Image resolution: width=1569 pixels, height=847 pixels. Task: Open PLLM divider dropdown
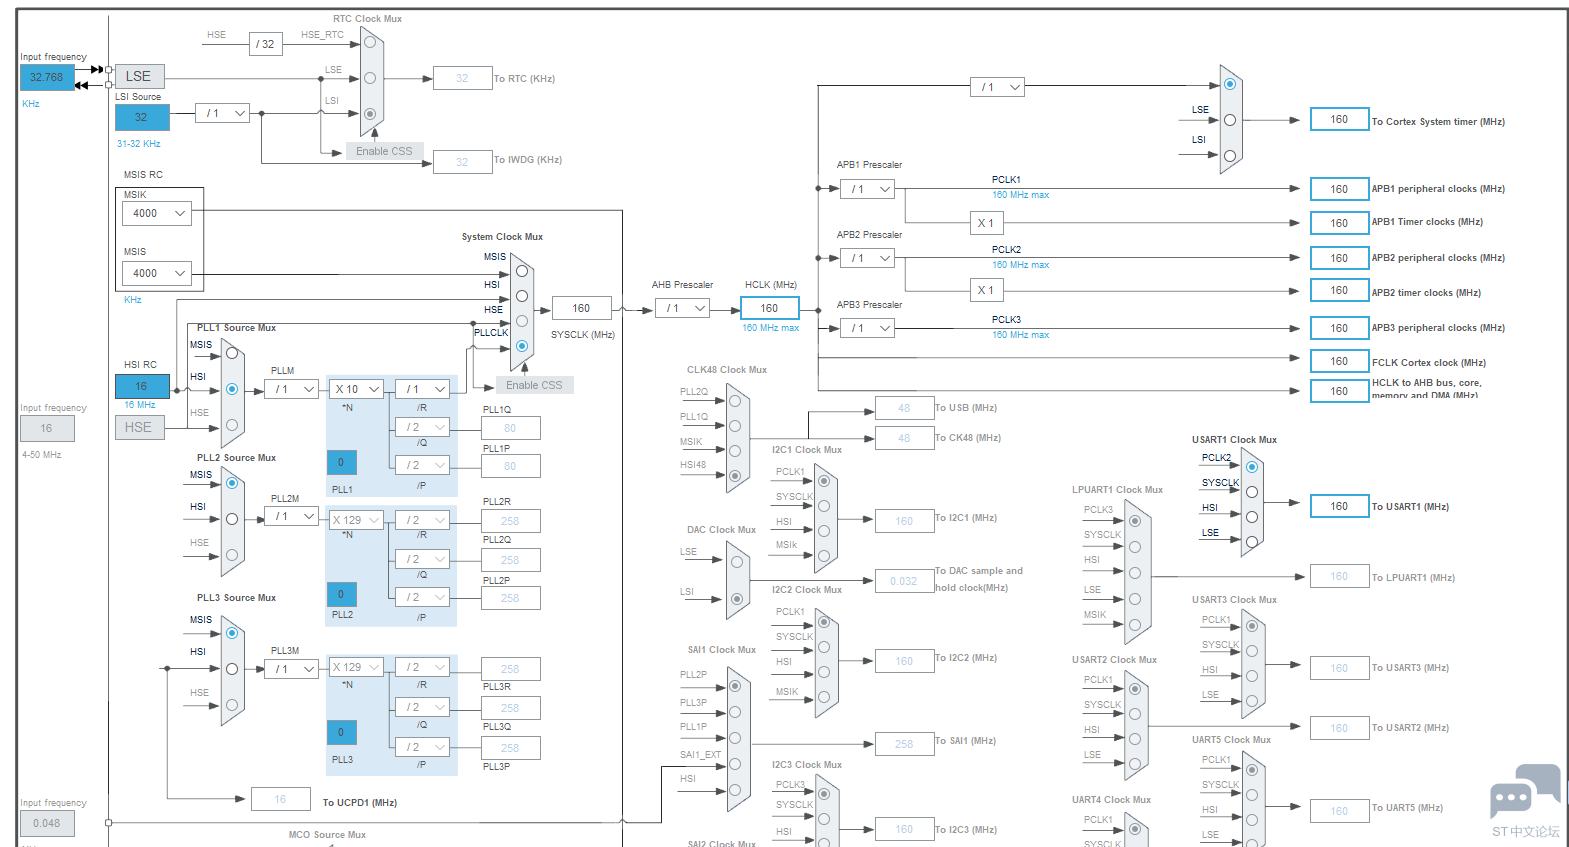pos(292,389)
